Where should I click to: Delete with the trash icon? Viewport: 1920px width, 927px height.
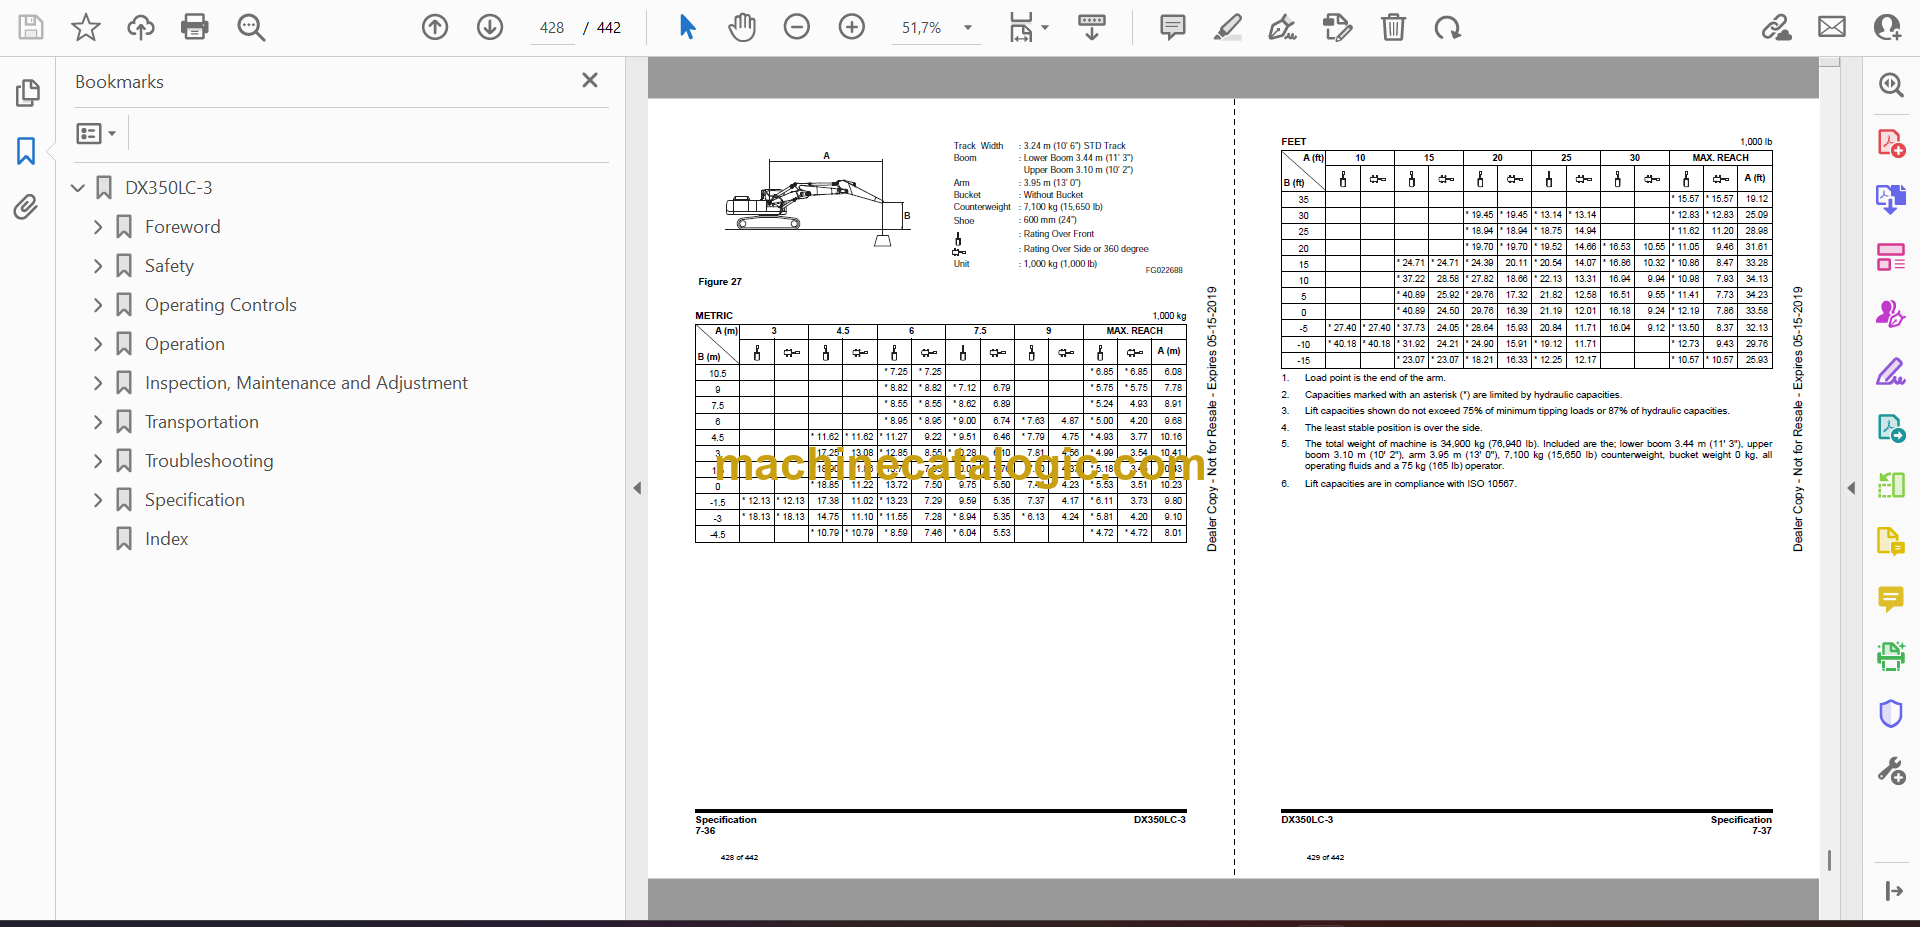[x=1393, y=27]
